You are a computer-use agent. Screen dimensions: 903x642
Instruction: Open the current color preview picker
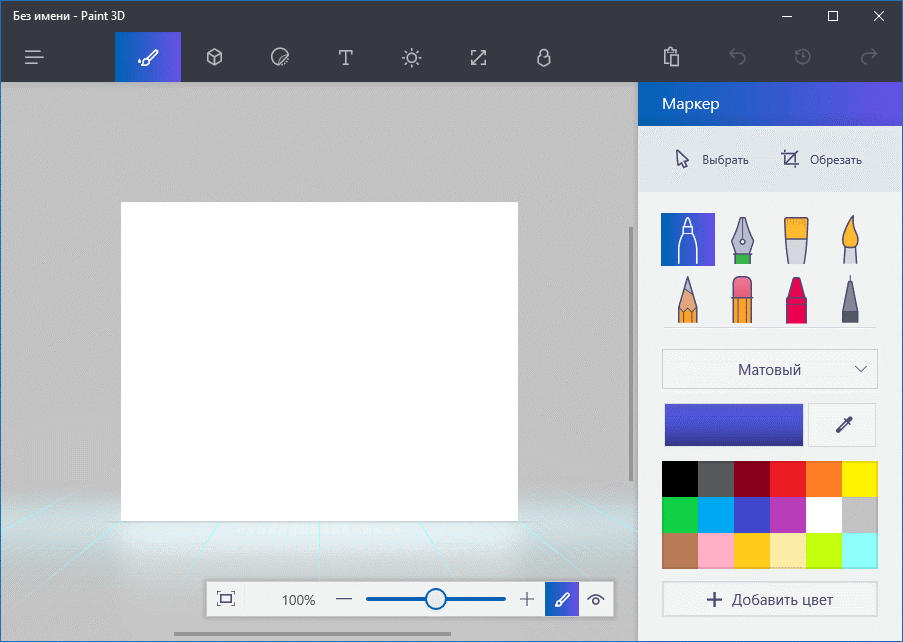pyautogui.click(x=734, y=425)
